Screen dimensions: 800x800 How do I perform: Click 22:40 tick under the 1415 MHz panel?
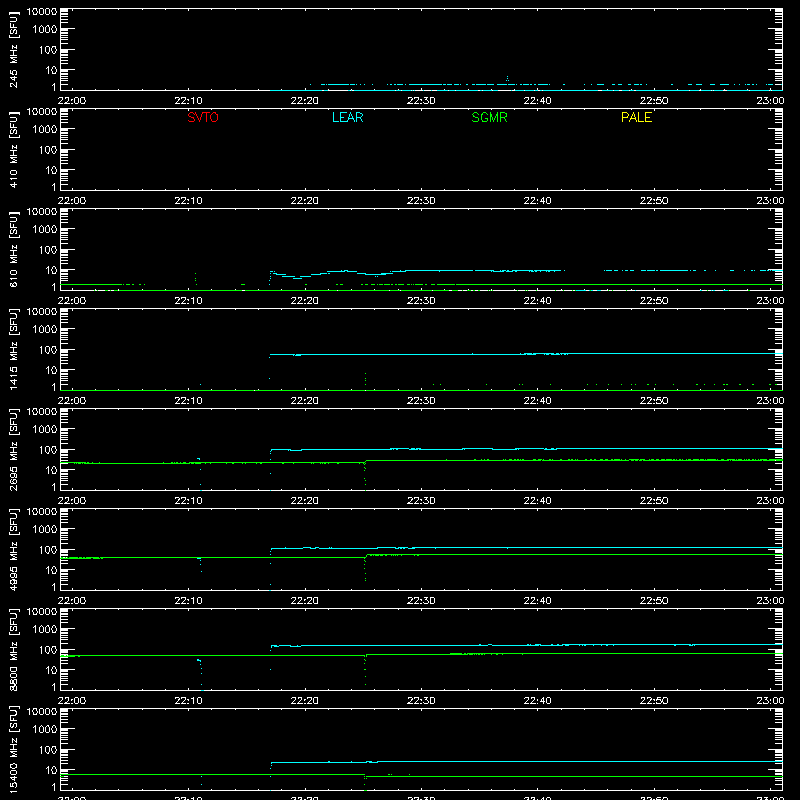click(x=537, y=401)
